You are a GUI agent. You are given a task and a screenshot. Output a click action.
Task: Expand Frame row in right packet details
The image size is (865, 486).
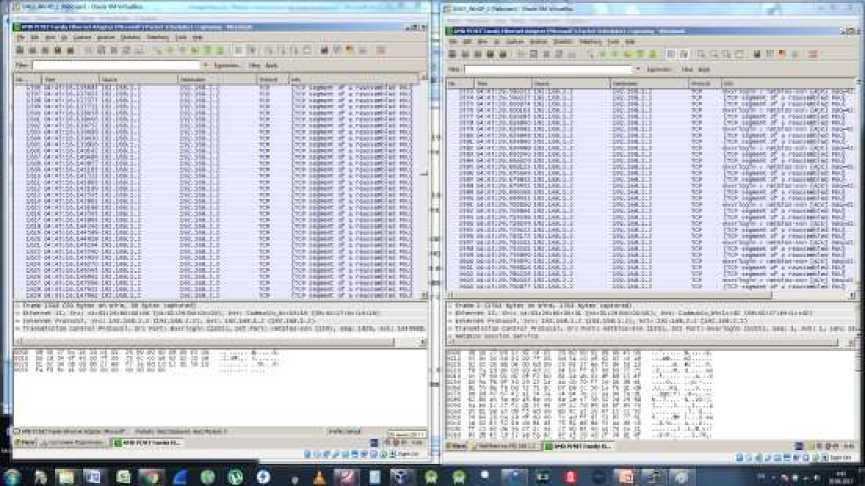(451, 306)
